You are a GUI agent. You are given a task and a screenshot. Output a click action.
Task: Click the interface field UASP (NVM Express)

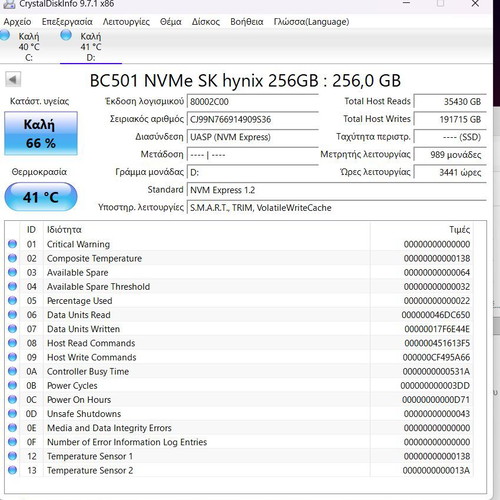click(253, 137)
